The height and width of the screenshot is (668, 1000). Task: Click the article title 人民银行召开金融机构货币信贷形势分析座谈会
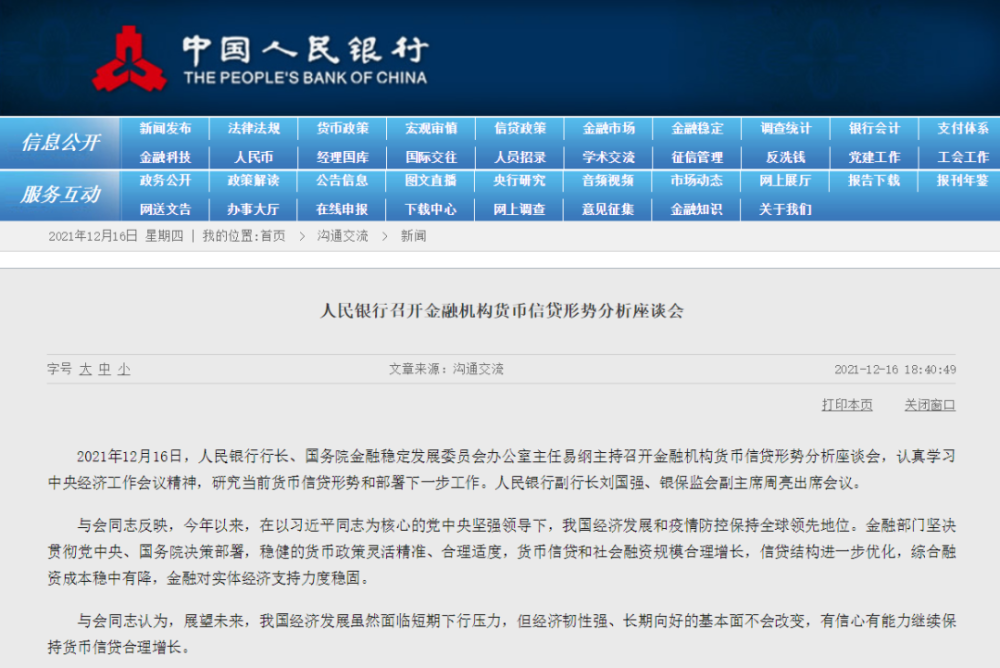[x=502, y=311]
